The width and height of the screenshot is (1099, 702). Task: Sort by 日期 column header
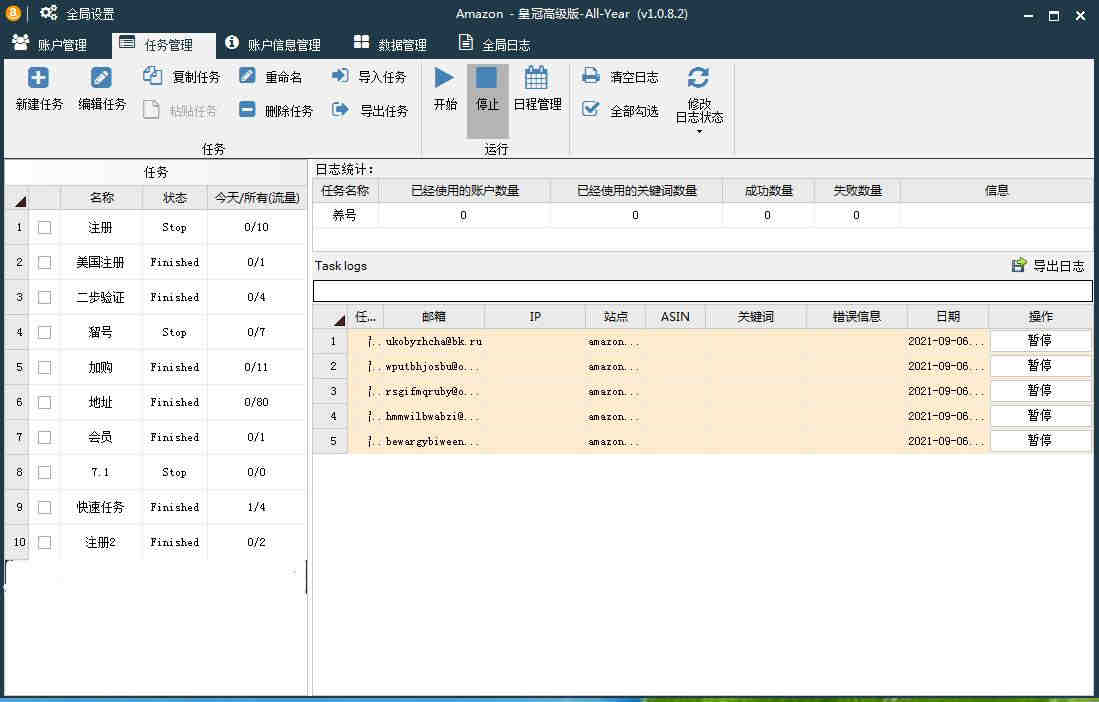pos(948,317)
